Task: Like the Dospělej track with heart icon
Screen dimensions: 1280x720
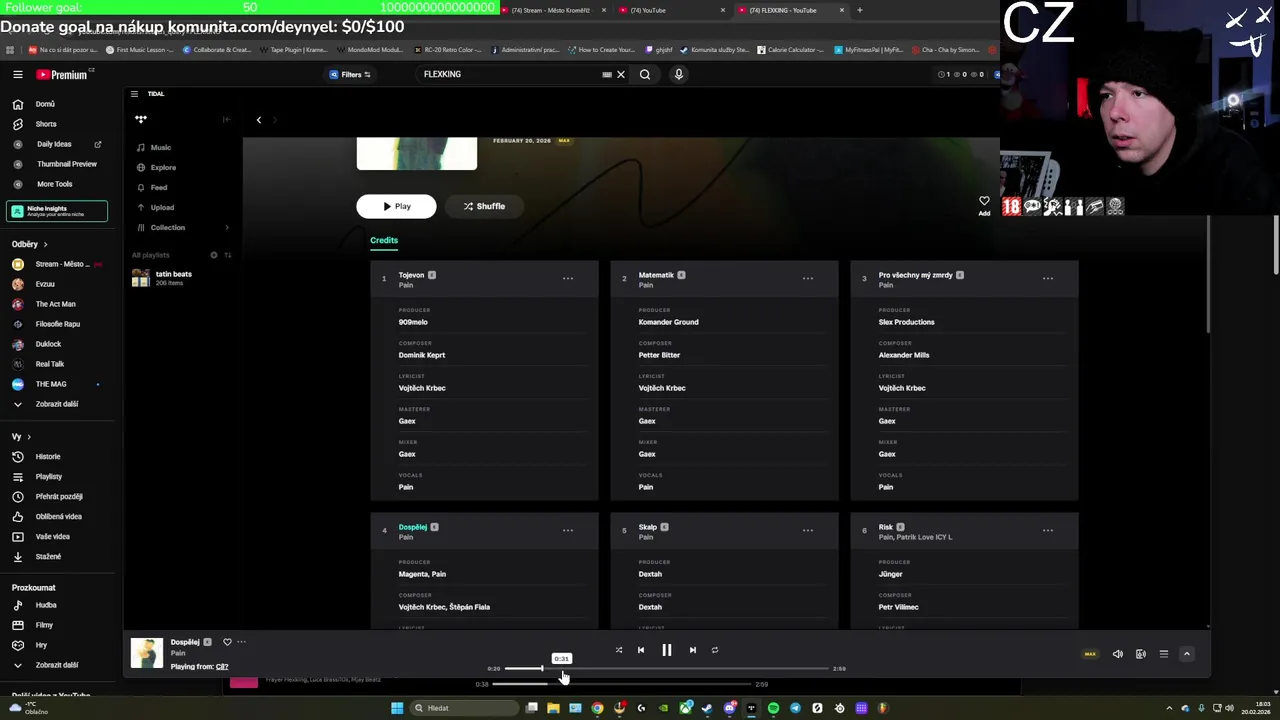Action: pyautogui.click(x=227, y=642)
